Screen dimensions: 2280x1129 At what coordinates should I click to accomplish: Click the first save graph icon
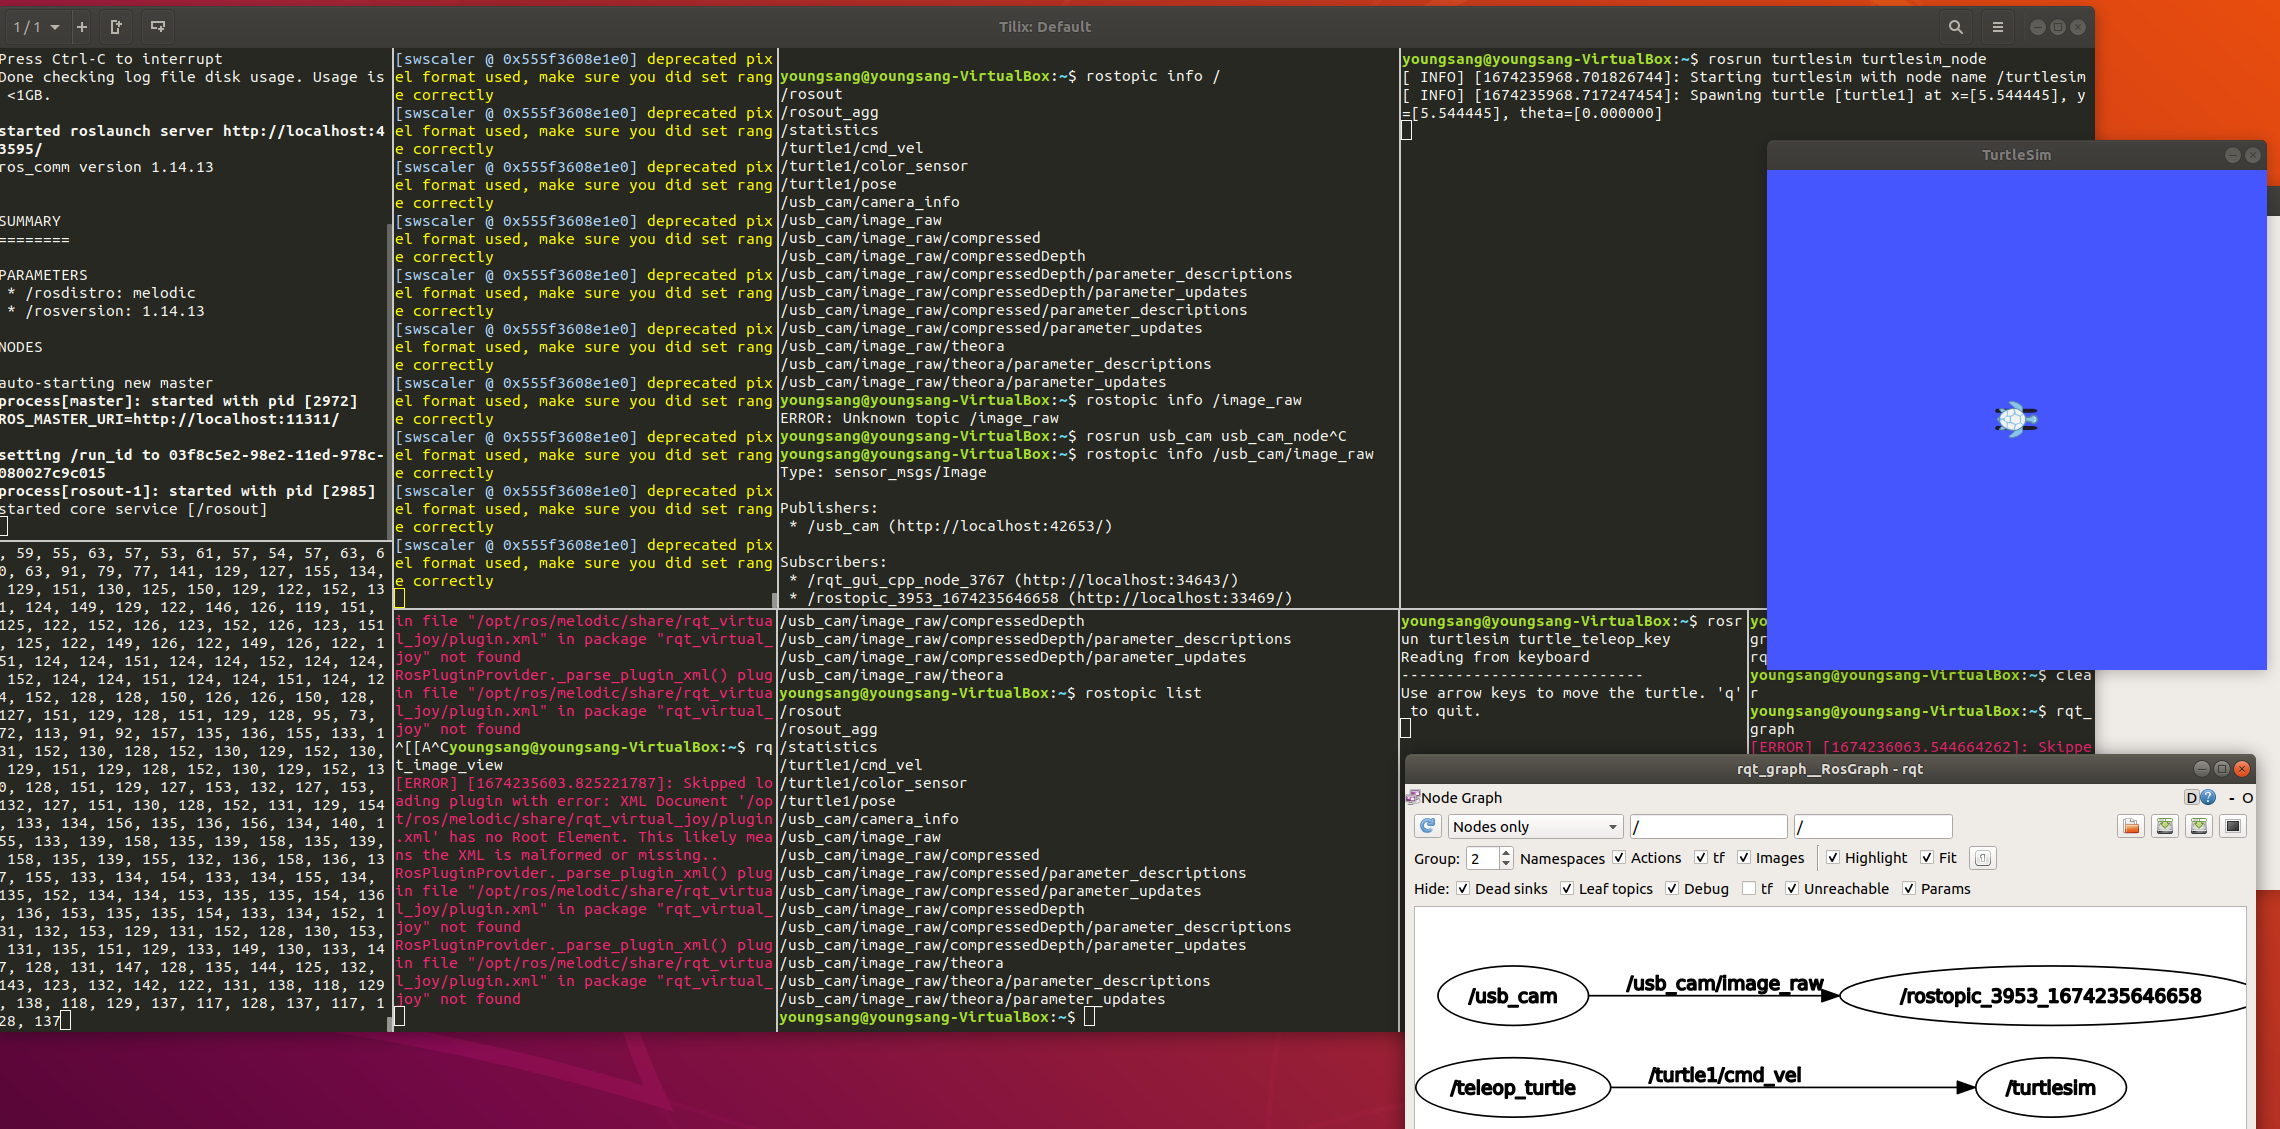click(x=2165, y=826)
